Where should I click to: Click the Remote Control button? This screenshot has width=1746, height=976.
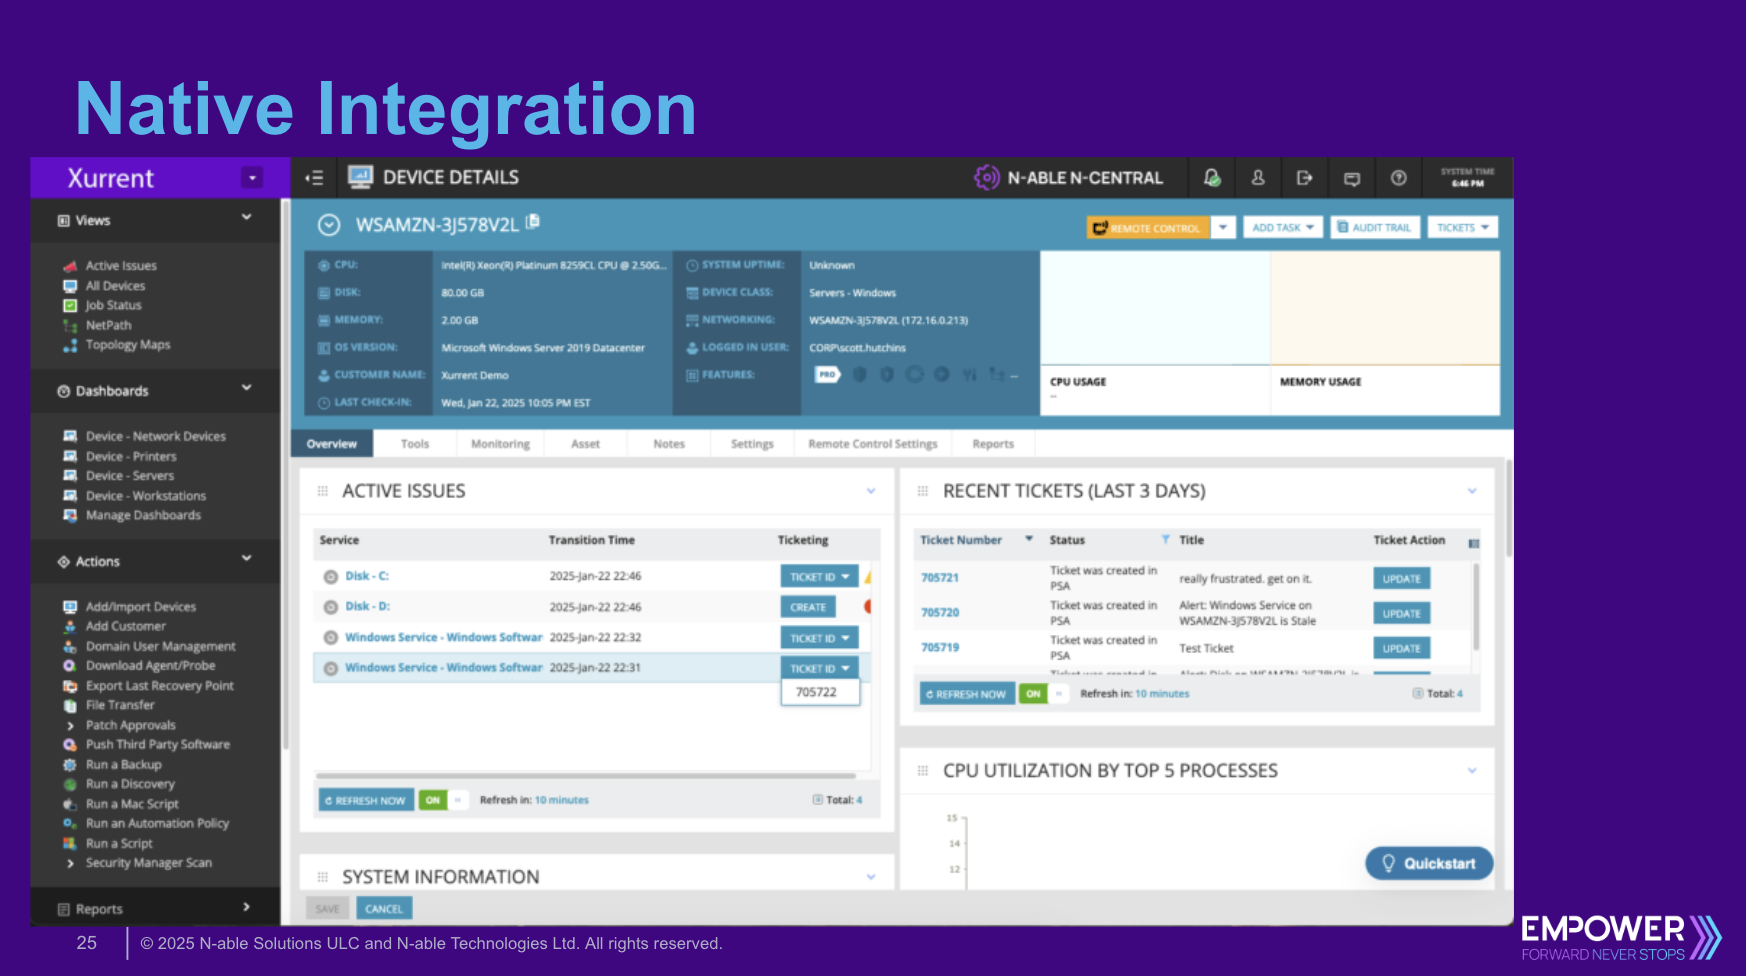click(1148, 228)
